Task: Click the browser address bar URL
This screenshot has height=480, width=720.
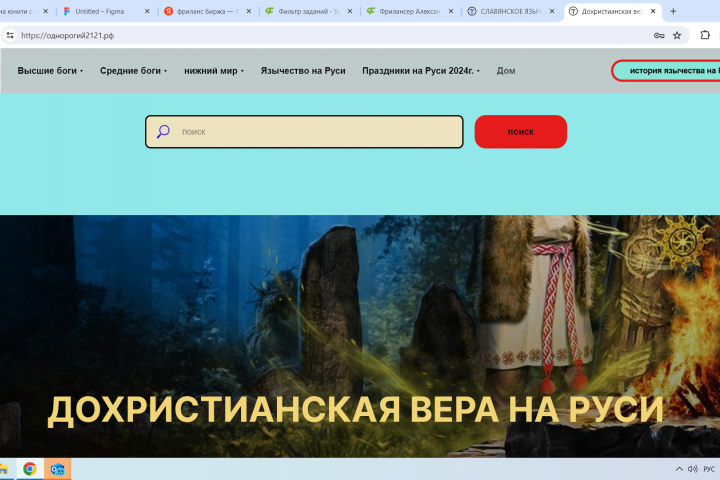Action: click(68, 35)
